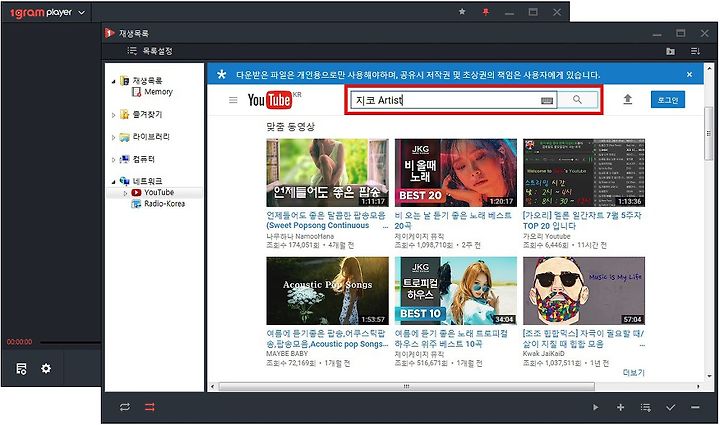
Task: Expand the 컴퓨터 computer node
Action: (113, 160)
